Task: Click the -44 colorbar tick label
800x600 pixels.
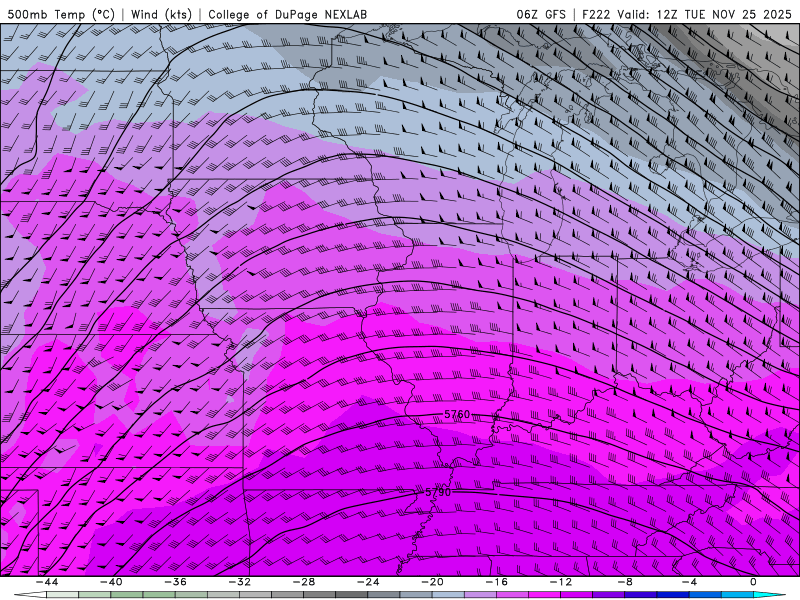Action: click(x=47, y=582)
